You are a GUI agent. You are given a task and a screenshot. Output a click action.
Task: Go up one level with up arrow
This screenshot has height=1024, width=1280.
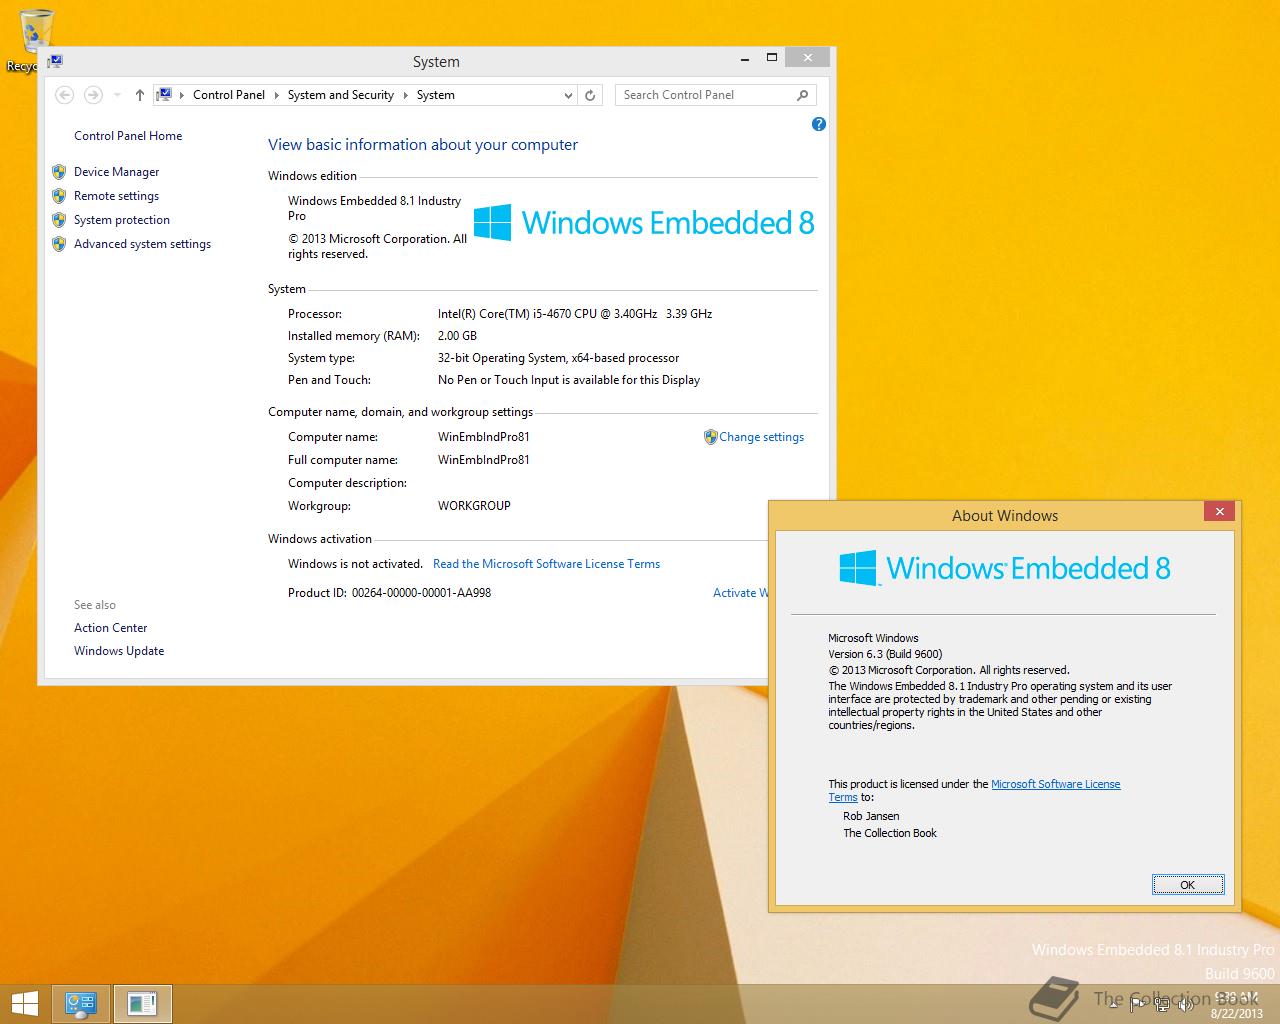click(x=140, y=95)
